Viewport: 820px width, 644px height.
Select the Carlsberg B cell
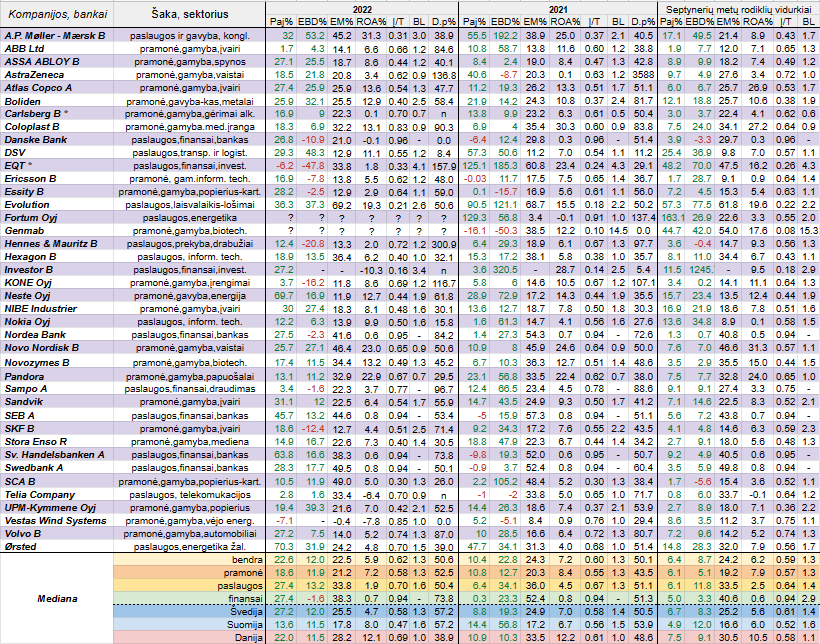(x=57, y=114)
